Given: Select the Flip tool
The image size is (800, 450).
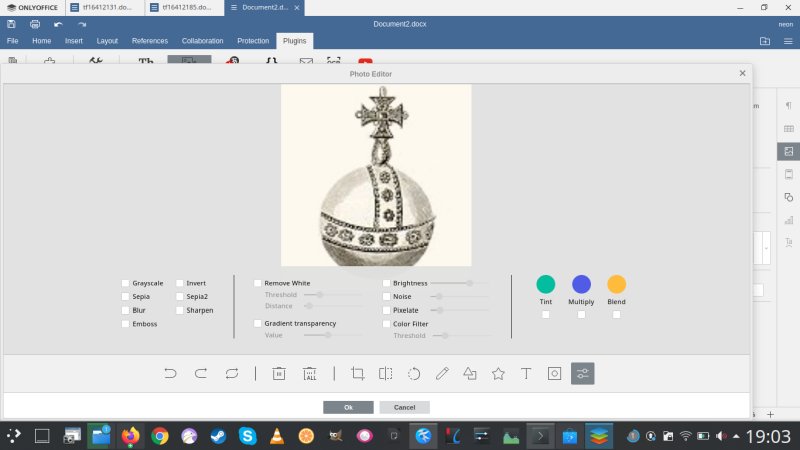Looking at the screenshot, I should (386, 373).
